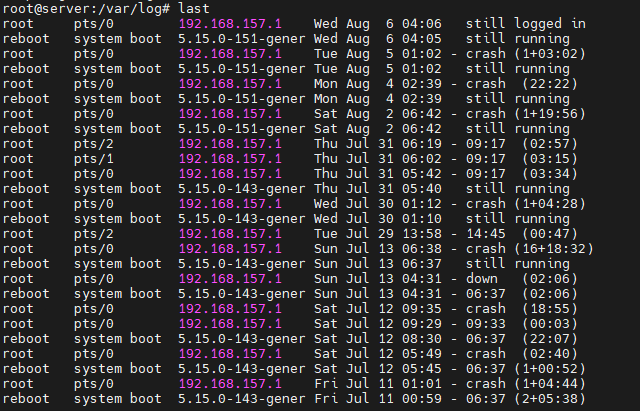This screenshot has height=411, width=640.
Task: Click kernel version on Thu Jul 31 05:40 row
Action: [x=242, y=189]
